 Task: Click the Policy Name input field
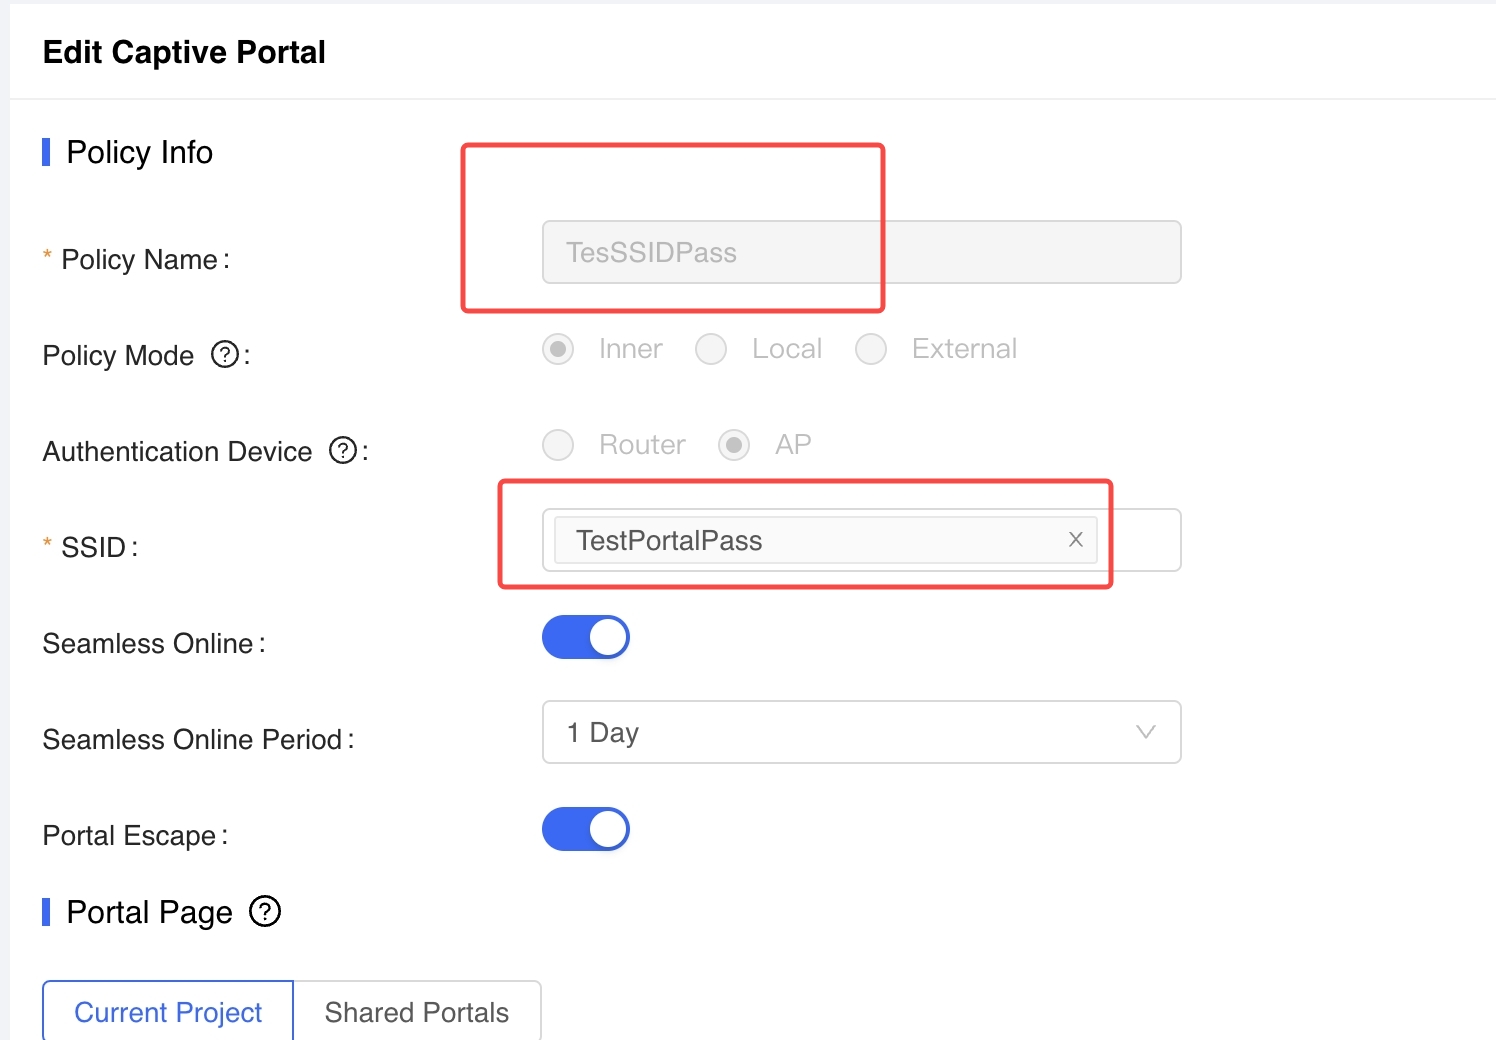click(860, 253)
